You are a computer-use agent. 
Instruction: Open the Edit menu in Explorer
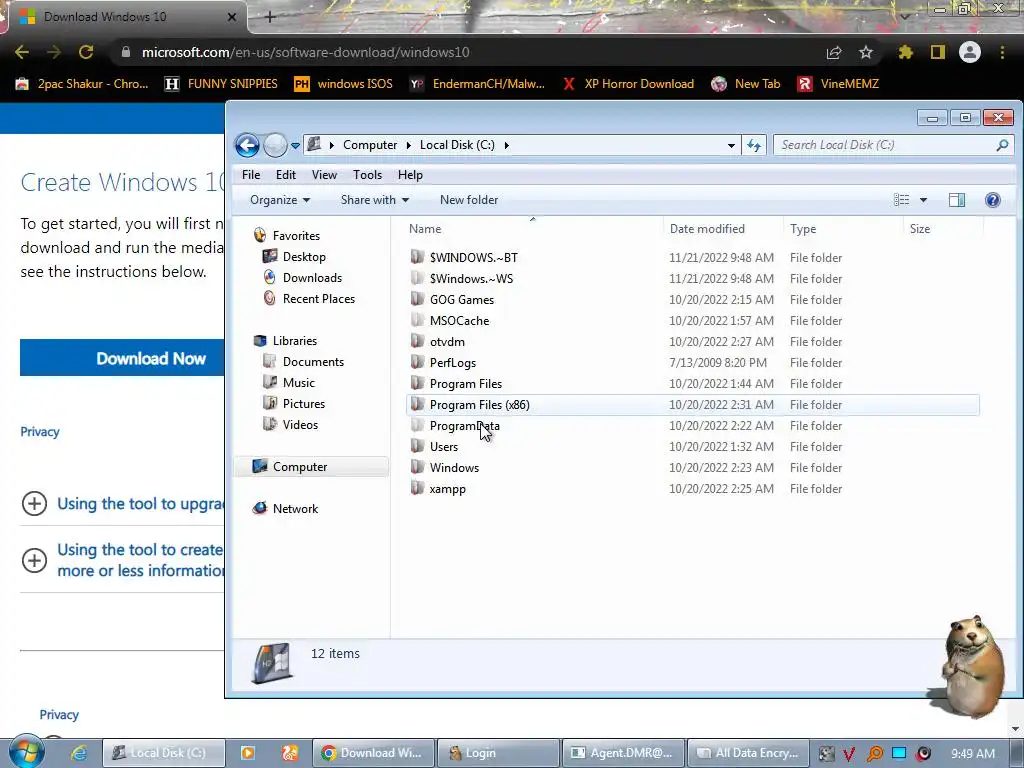click(285, 175)
